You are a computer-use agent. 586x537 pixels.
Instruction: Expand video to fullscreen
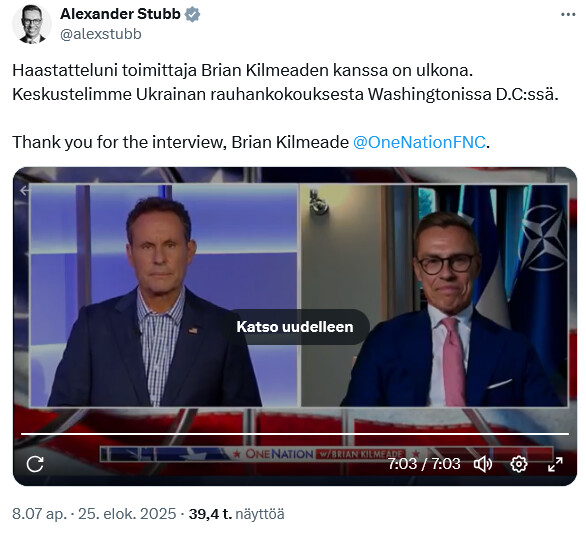coord(555,464)
